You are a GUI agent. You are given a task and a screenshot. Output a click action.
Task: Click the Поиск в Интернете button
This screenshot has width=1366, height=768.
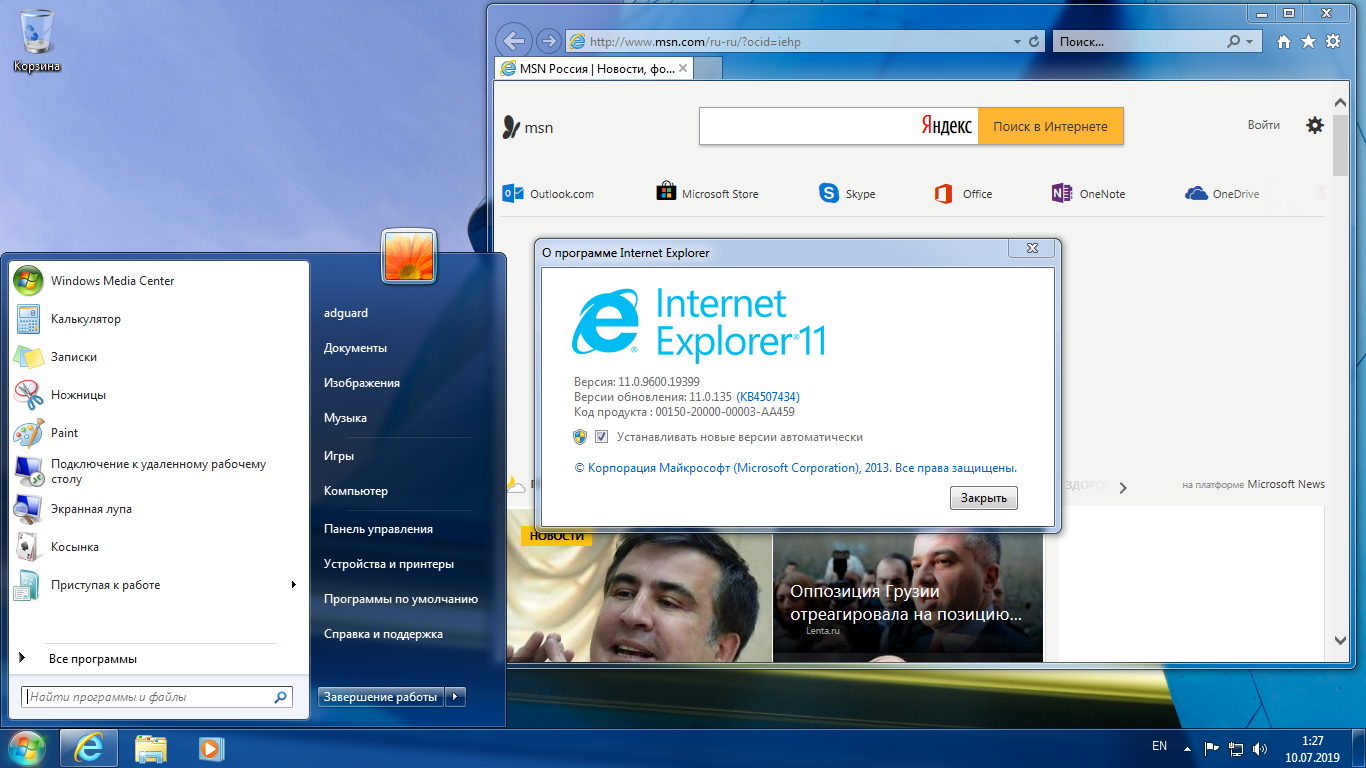[x=1050, y=127]
